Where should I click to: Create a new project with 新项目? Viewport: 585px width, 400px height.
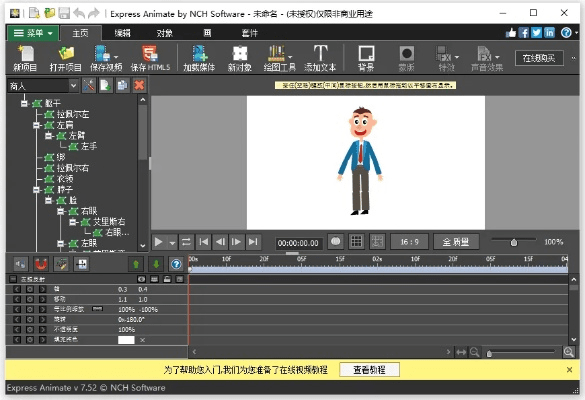click(x=25, y=58)
